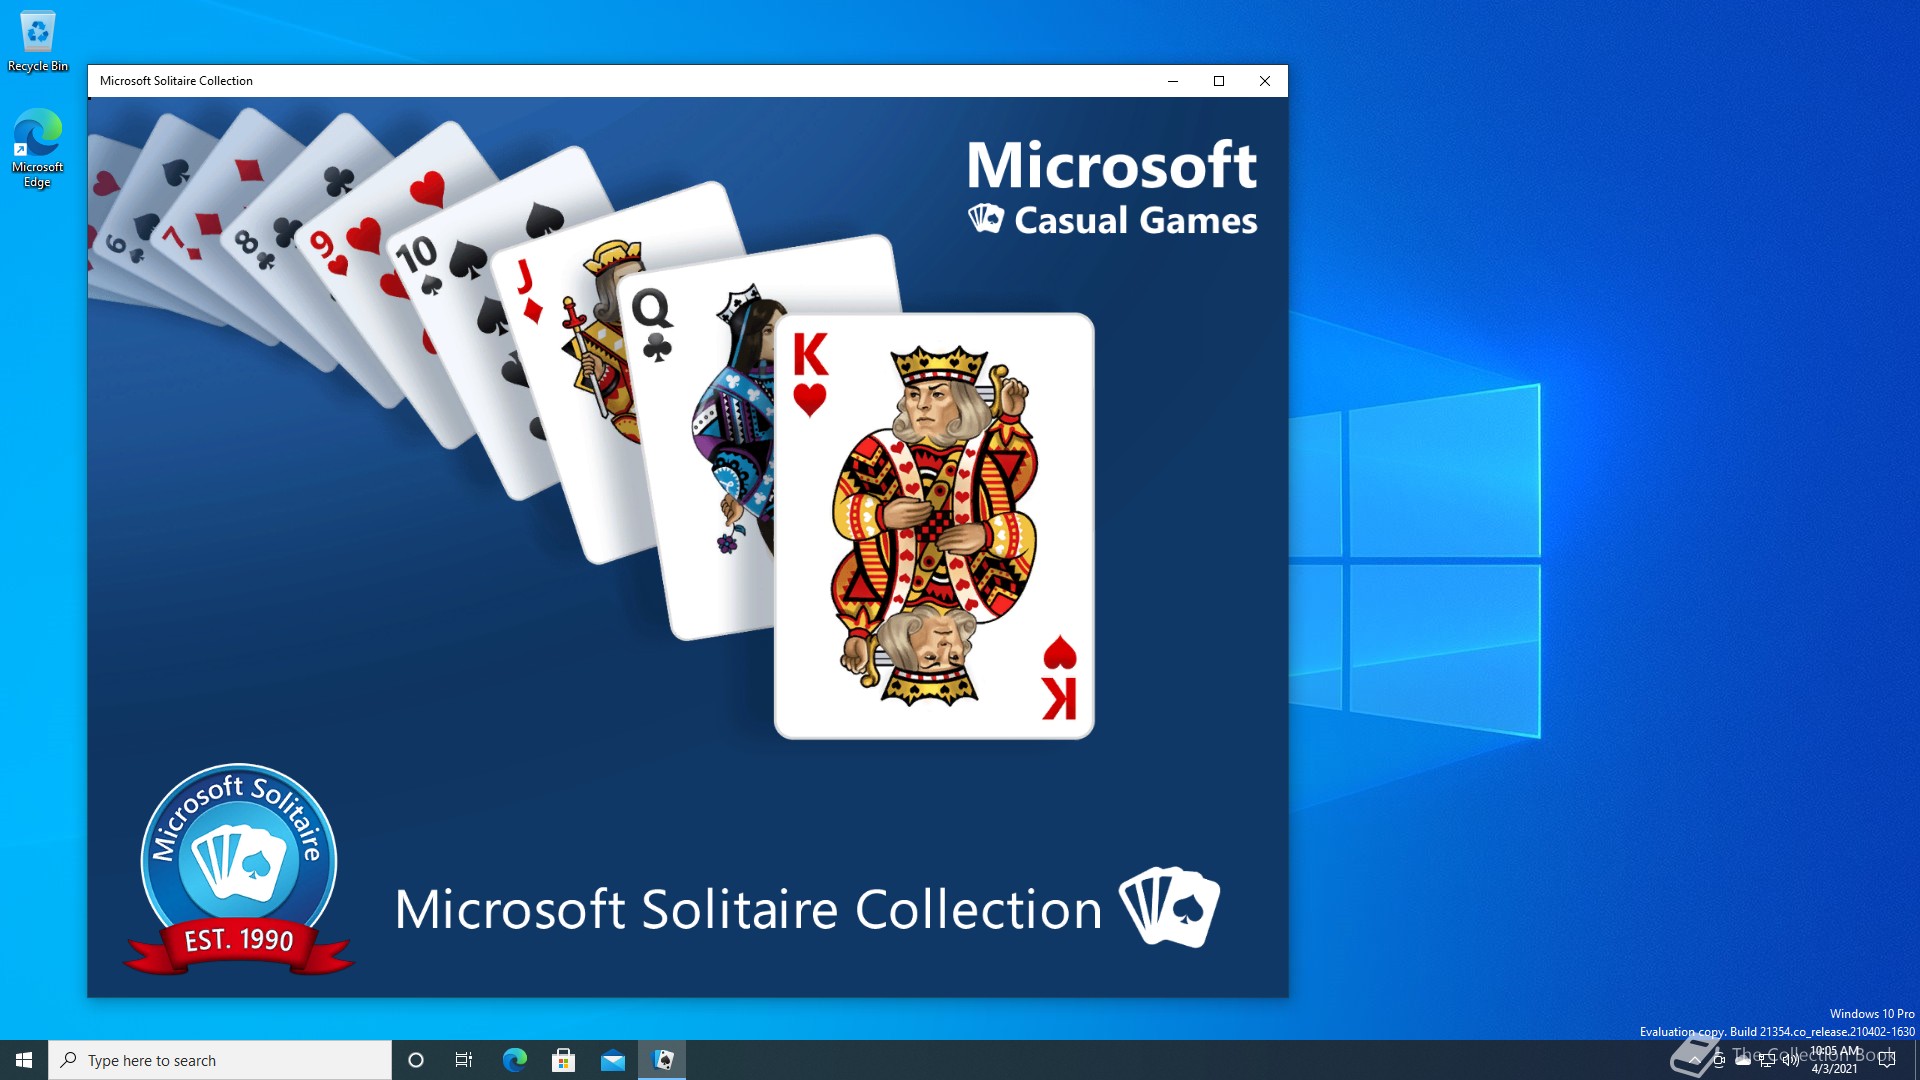
Task: Open the OneDrive cloud tray icon
Action: point(1743,1060)
